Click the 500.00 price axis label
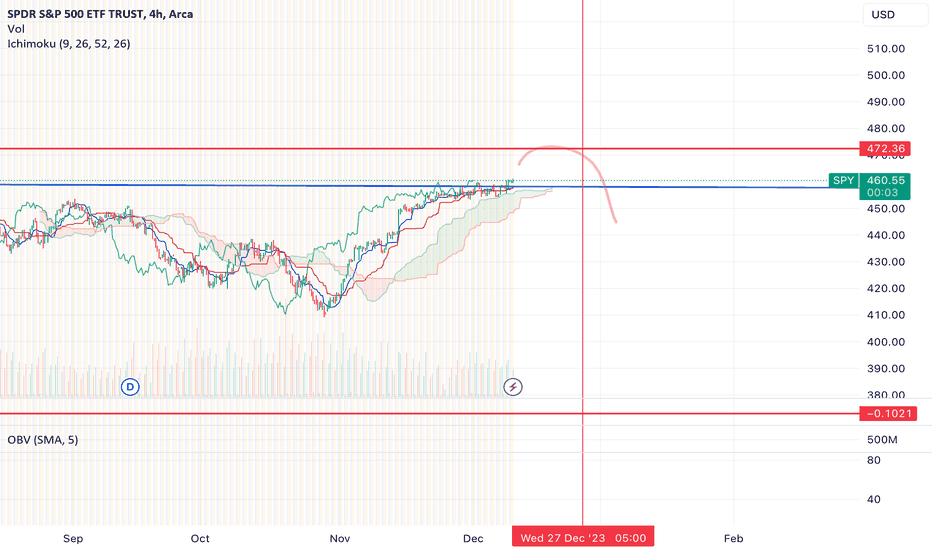The image size is (932, 550). click(886, 76)
